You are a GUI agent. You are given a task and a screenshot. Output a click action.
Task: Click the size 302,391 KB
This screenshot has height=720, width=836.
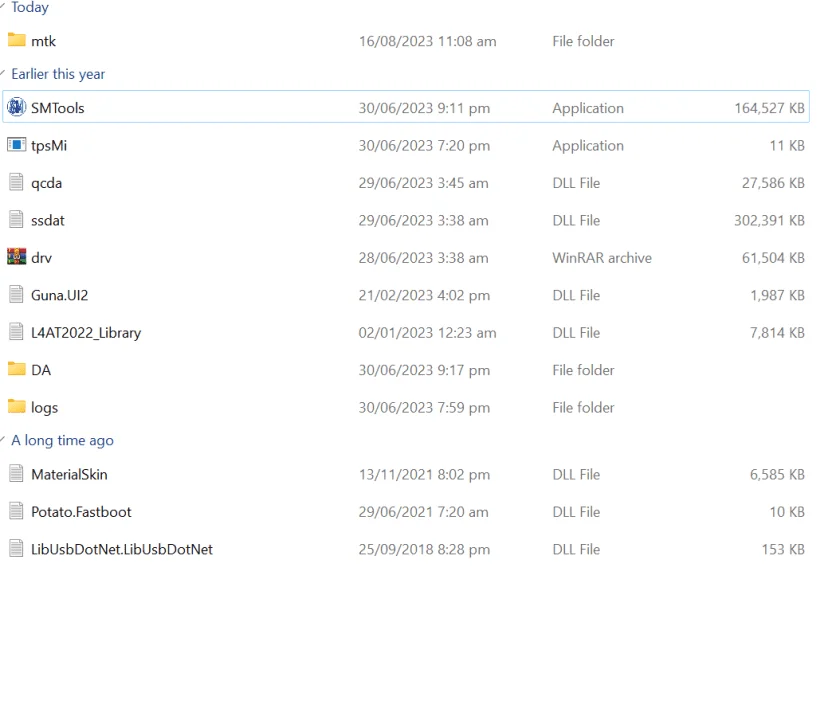click(769, 220)
